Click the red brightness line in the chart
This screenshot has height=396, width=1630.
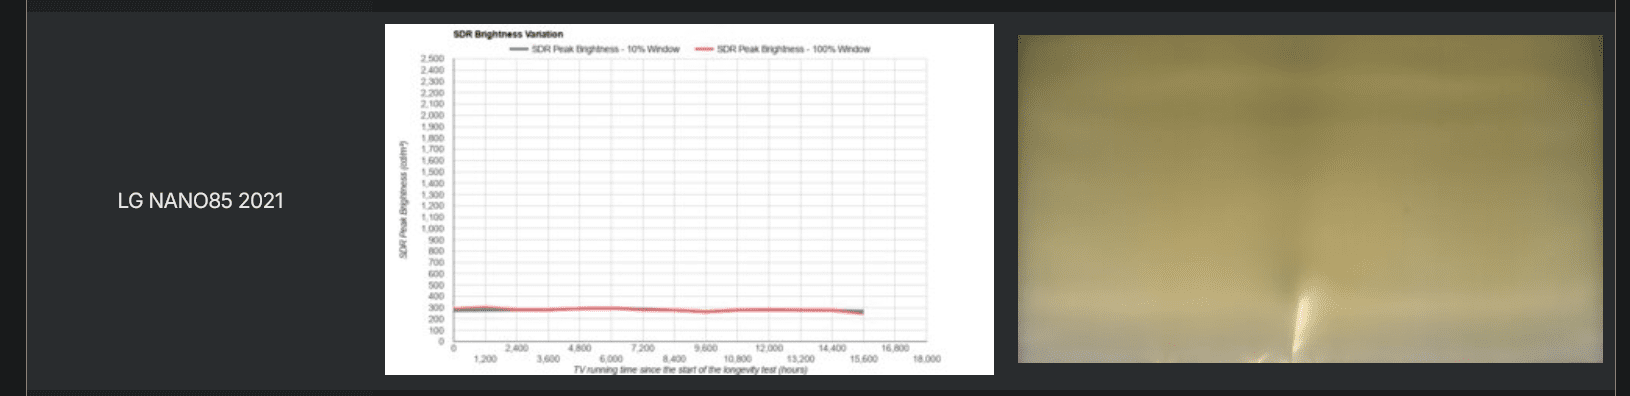tap(658, 309)
